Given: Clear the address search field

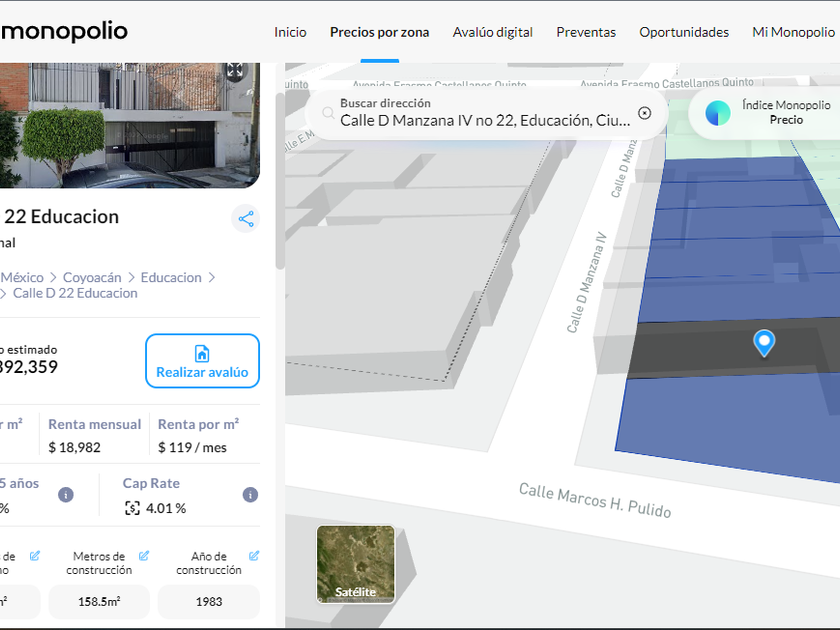Looking at the screenshot, I should [644, 113].
